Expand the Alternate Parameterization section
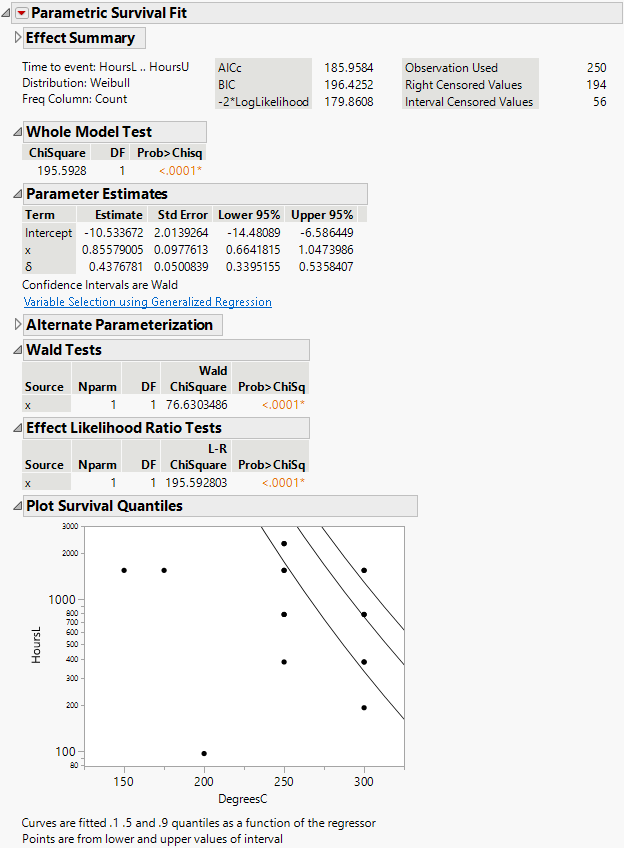This screenshot has width=624, height=848. tap(18, 324)
